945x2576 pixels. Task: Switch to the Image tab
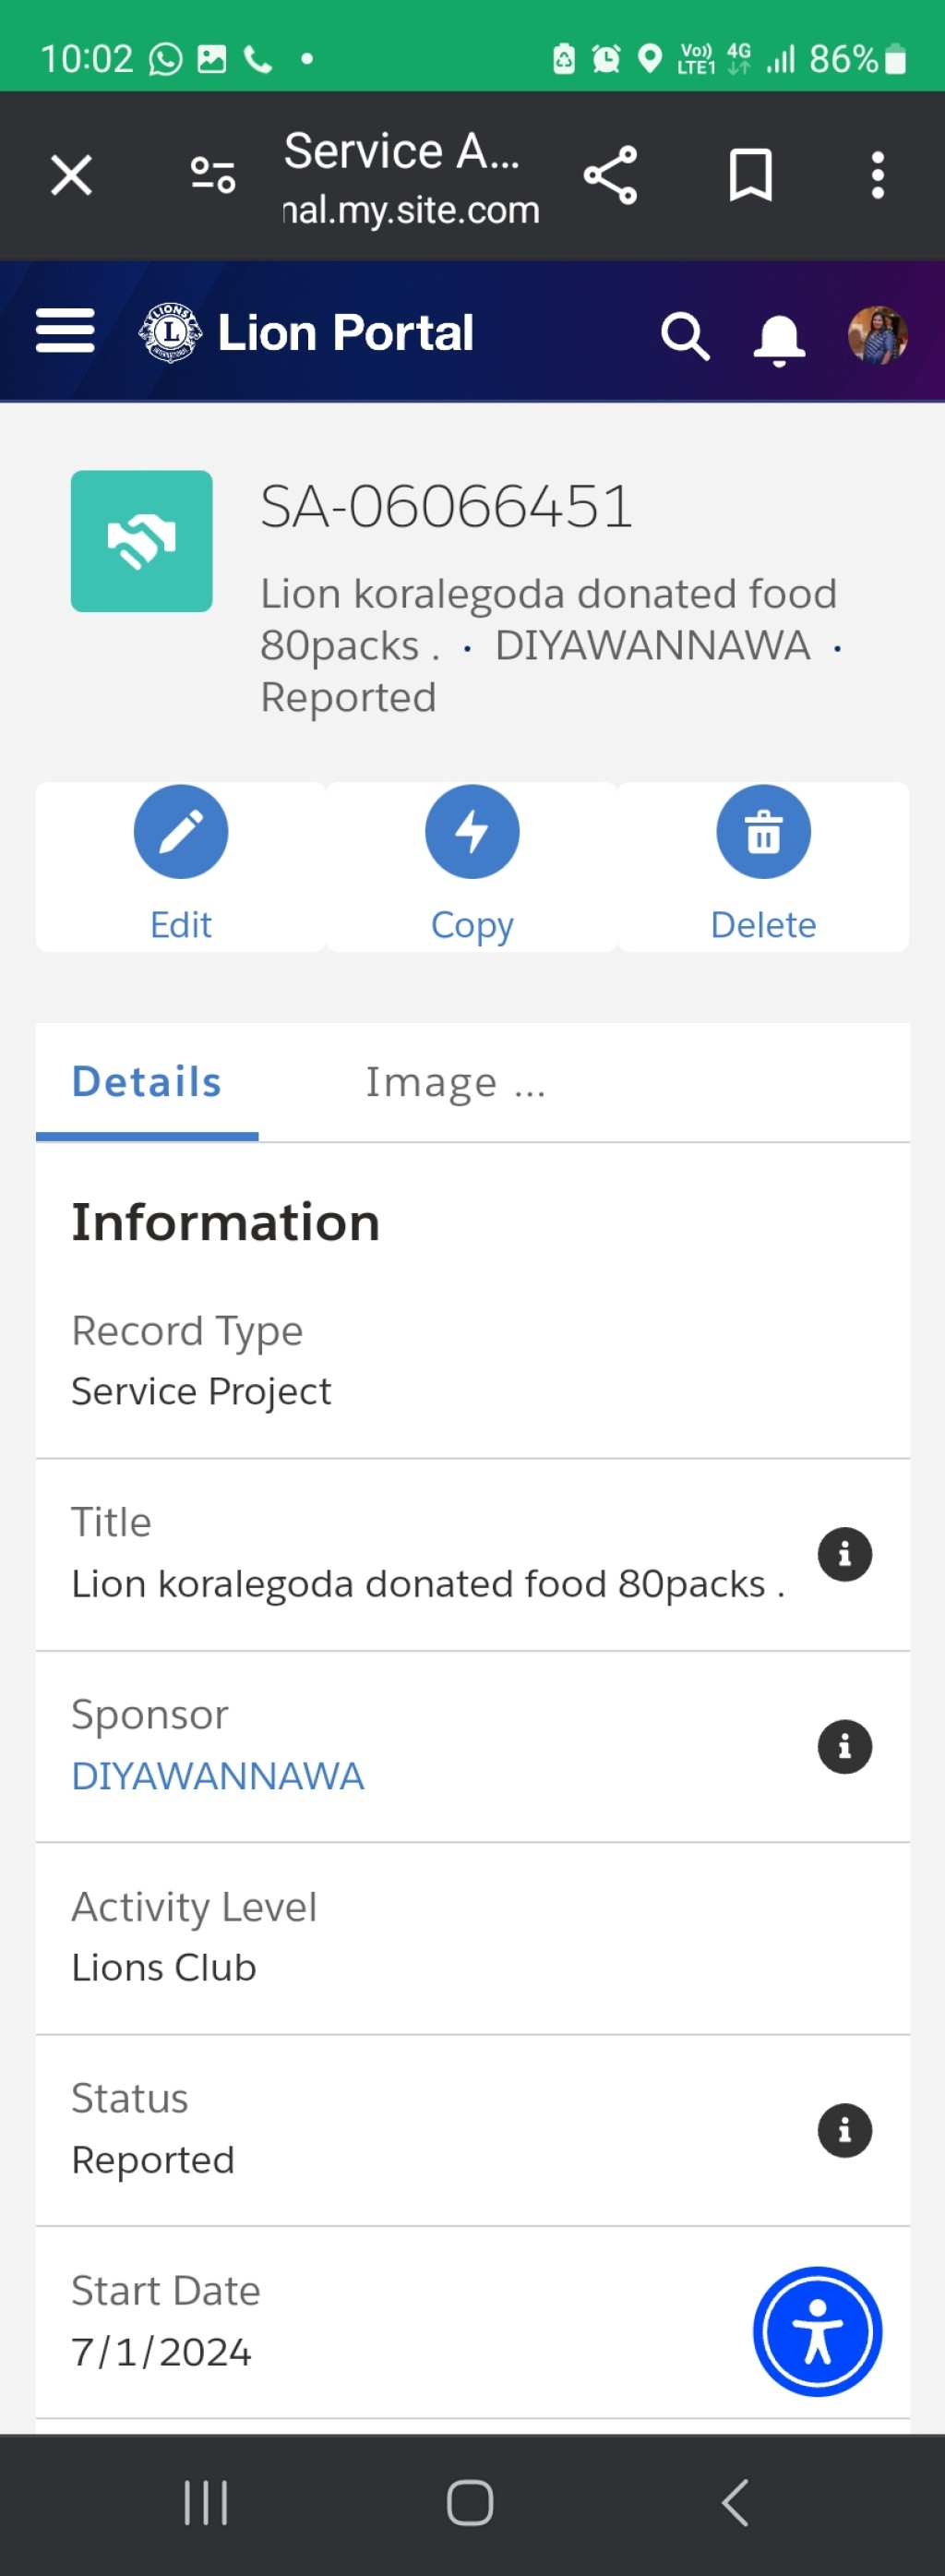point(455,1082)
